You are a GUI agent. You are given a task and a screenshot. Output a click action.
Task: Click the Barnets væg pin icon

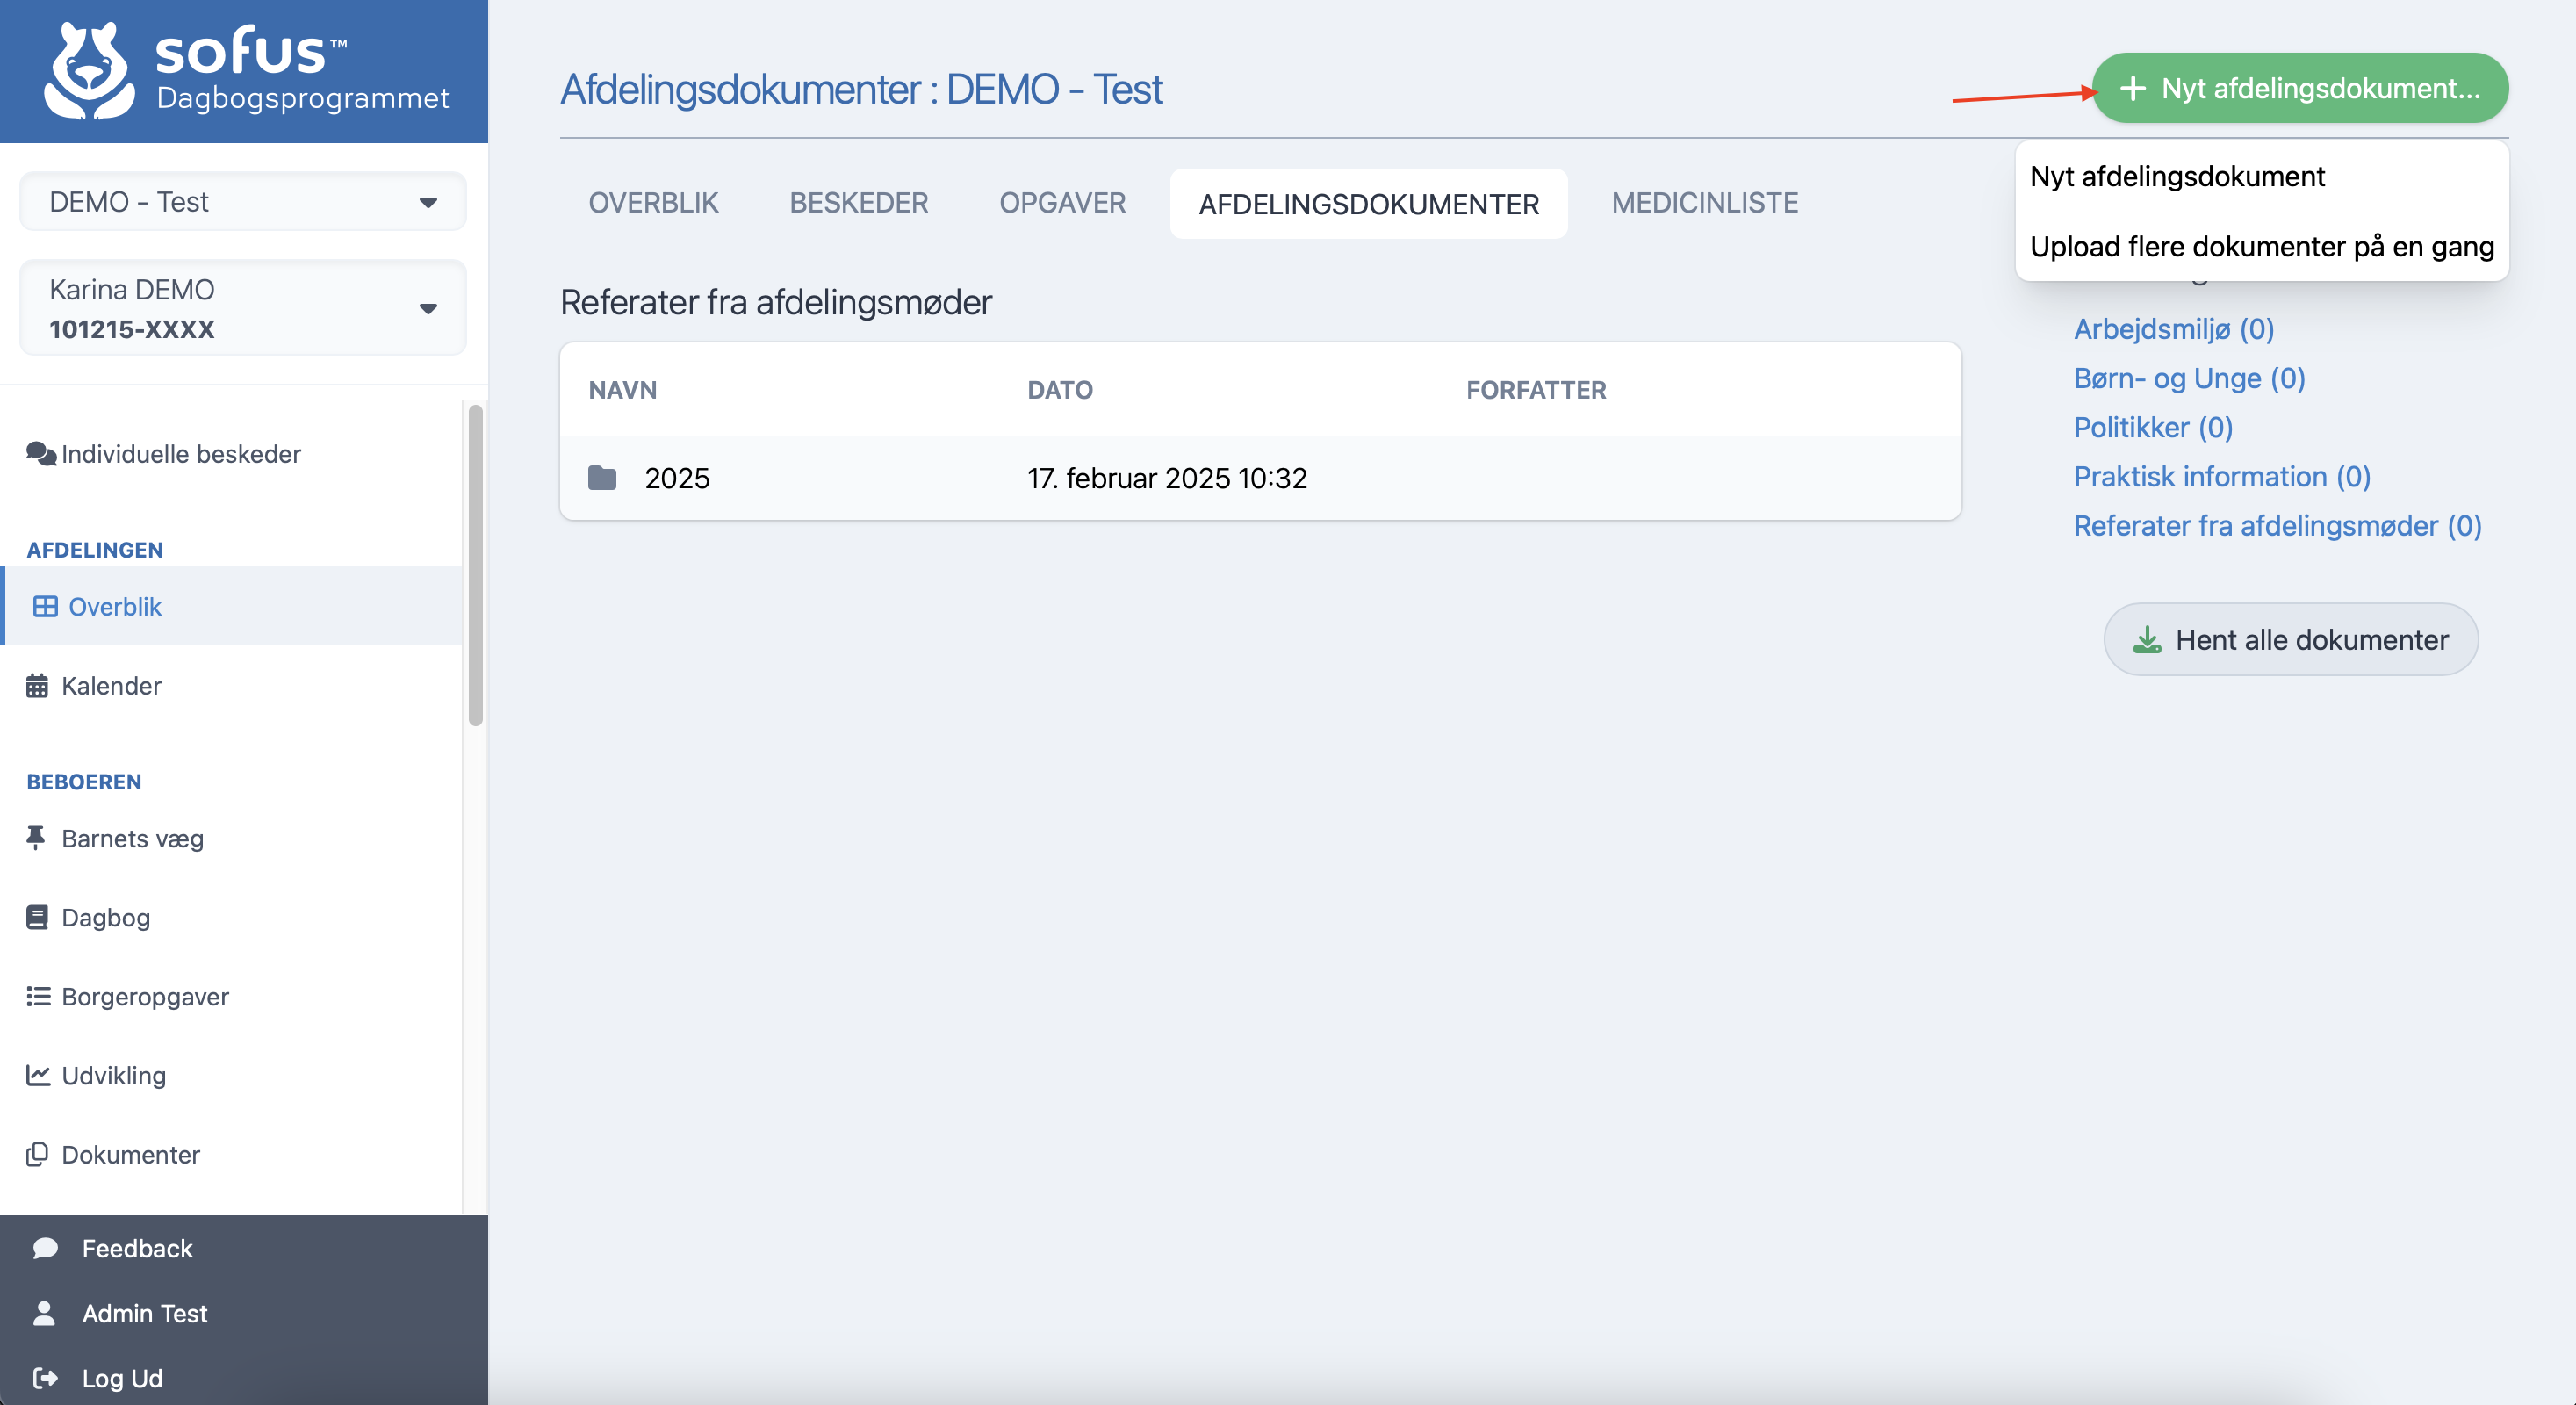(x=36, y=837)
